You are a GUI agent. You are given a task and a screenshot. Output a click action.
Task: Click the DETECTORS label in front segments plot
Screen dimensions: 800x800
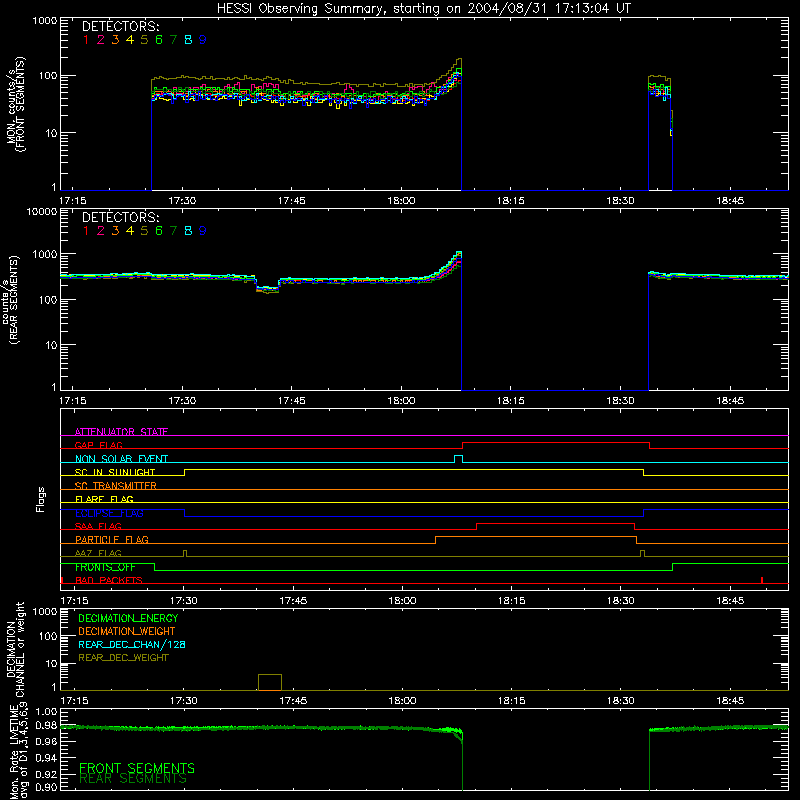(121, 27)
